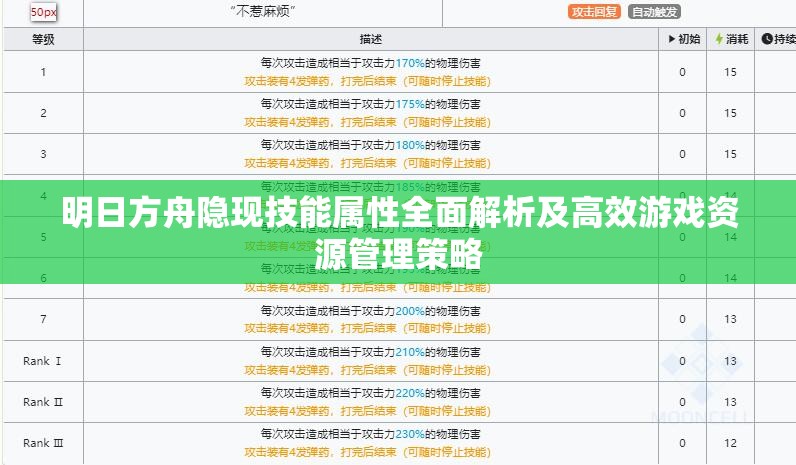The height and width of the screenshot is (465, 796).
Task: Click the 230% physical damage description line
Action: pos(371,434)
